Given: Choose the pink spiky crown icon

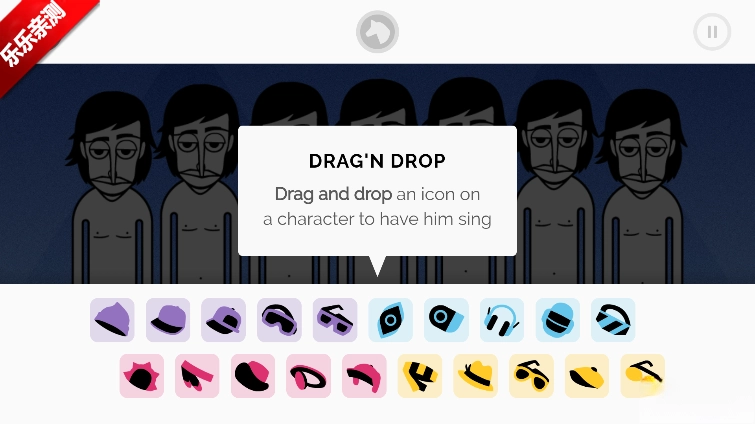Looking at the screenshot, I should pos(142,376).
